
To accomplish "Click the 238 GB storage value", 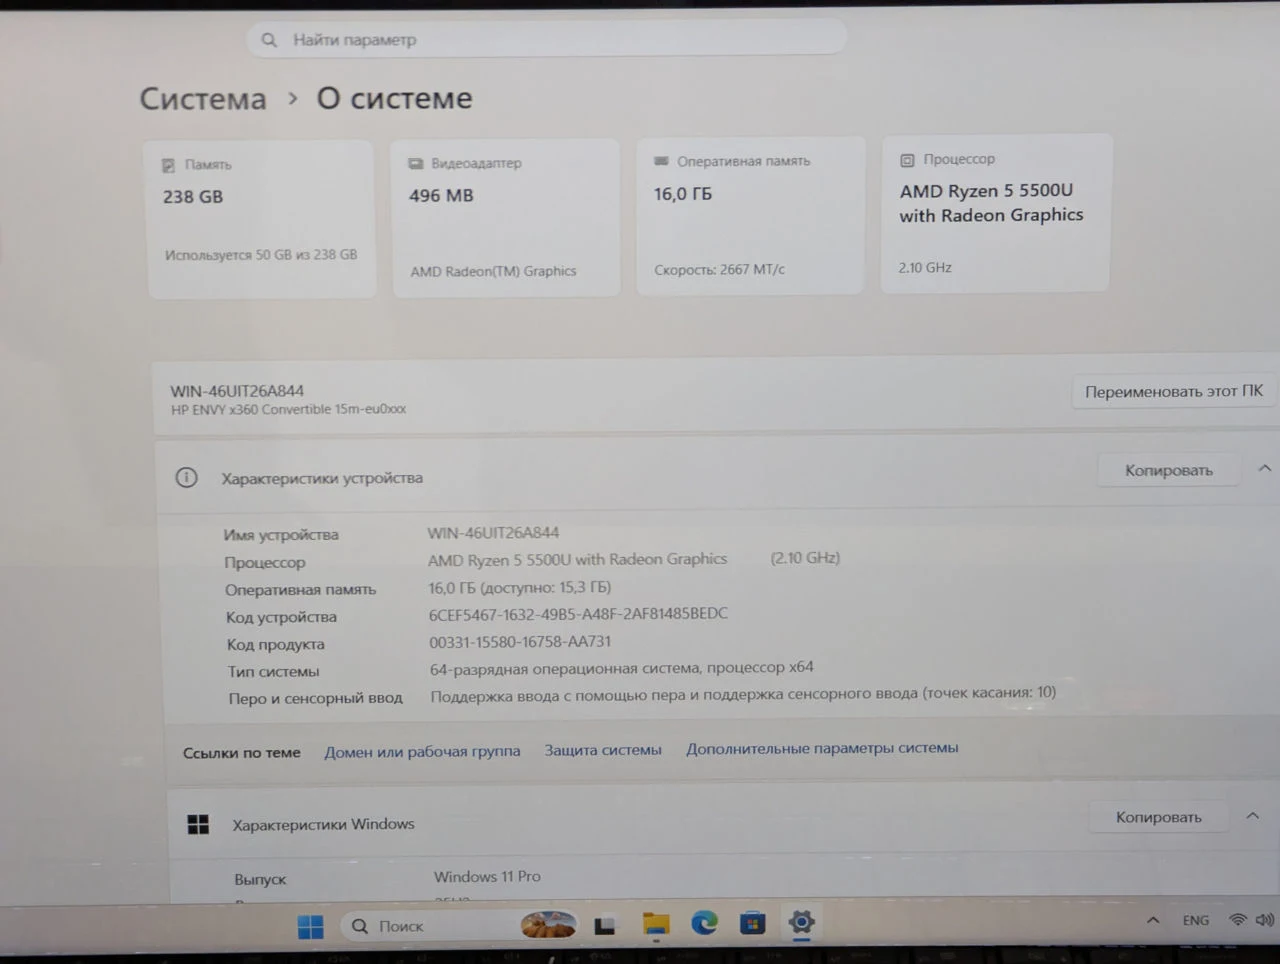I will point(193,197).
